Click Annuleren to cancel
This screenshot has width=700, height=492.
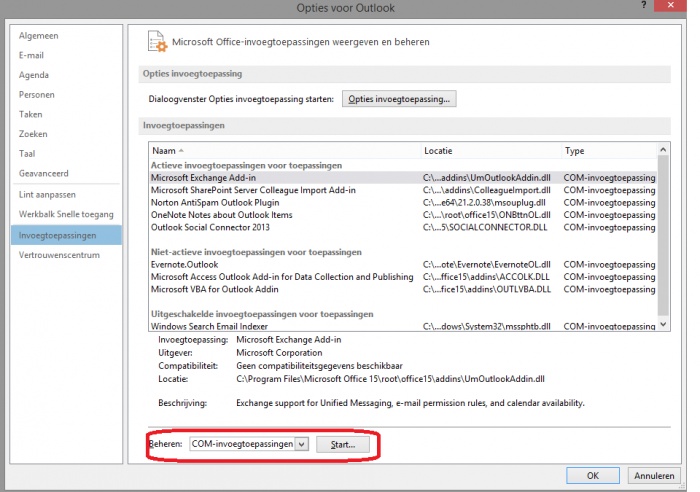tap(654, 475)
